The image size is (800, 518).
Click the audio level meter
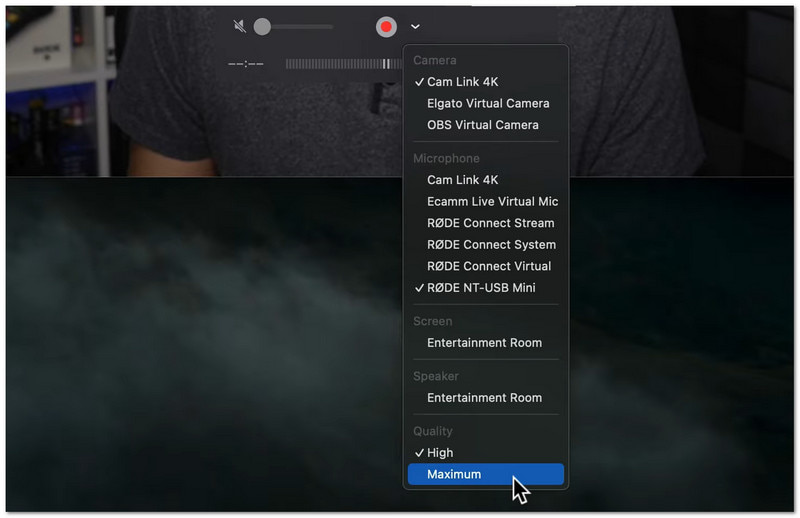[343, 64]
